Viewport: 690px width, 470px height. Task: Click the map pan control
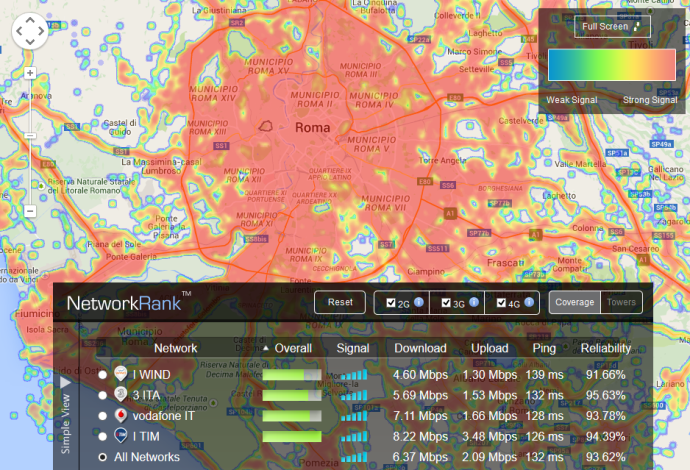click(30, 31)
